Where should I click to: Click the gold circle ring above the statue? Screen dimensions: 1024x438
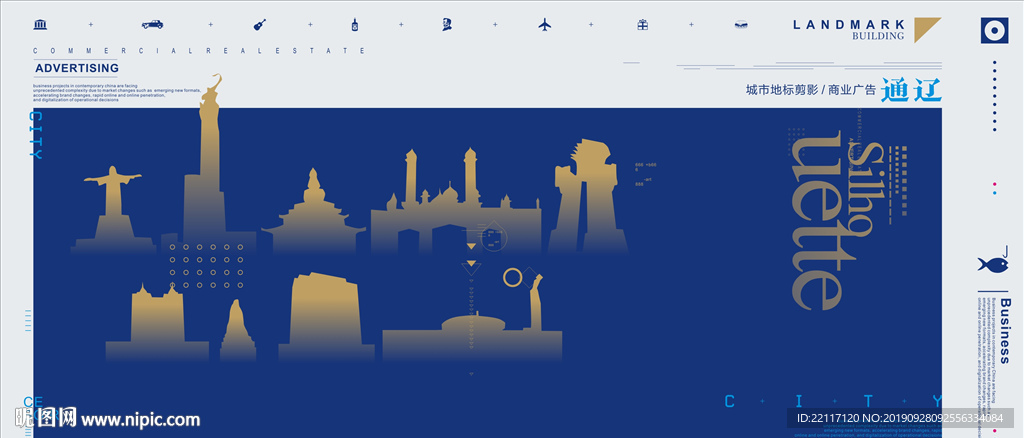pos(513,277)
